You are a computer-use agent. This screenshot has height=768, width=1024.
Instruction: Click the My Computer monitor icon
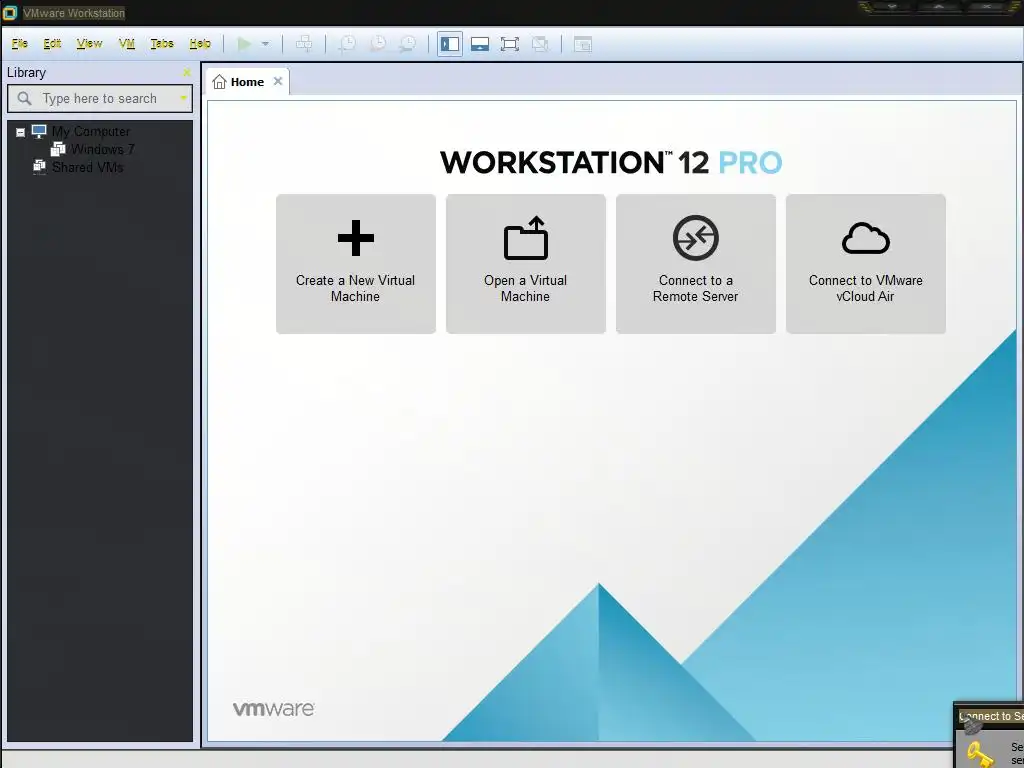coord(39,131)
